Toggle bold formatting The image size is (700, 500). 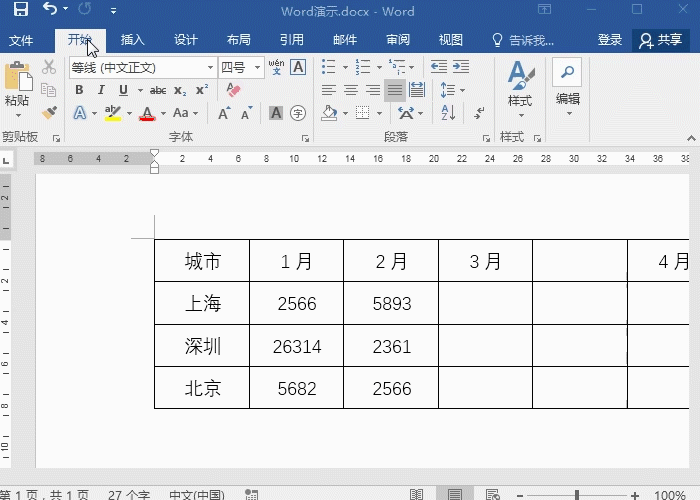coord(79,90)
